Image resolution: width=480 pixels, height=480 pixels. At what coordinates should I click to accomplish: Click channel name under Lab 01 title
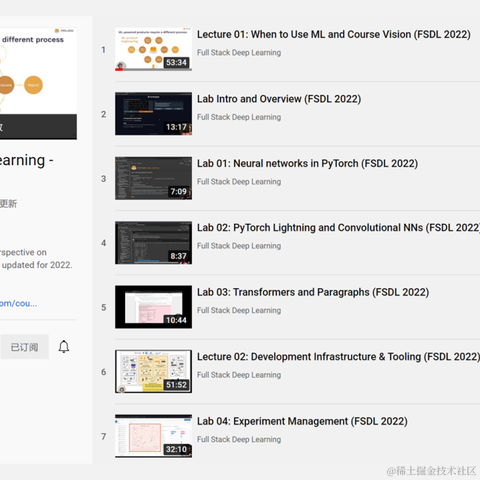[239, 182]
